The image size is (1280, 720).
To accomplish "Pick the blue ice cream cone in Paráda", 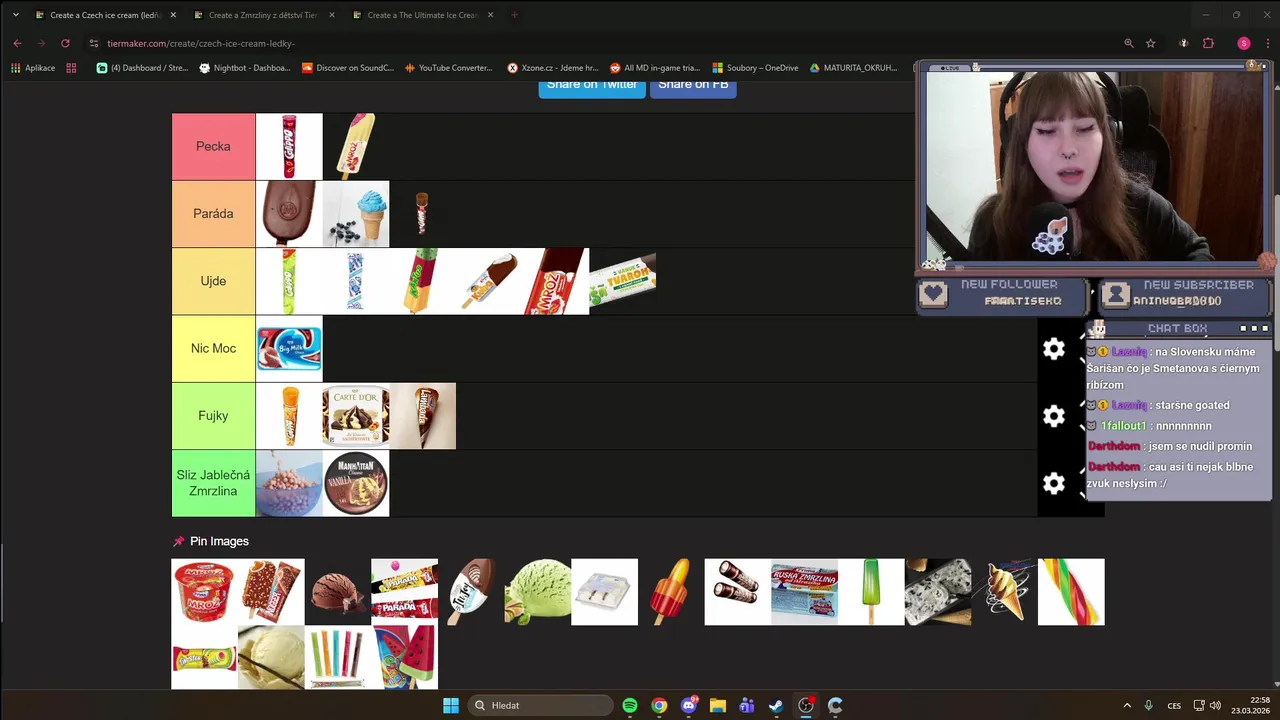I will (356, 214).
